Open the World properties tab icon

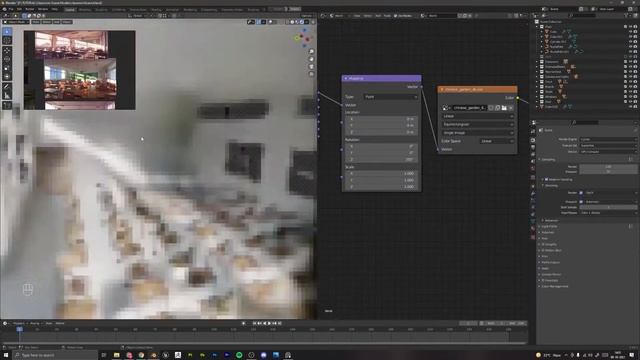coord(533,168)
